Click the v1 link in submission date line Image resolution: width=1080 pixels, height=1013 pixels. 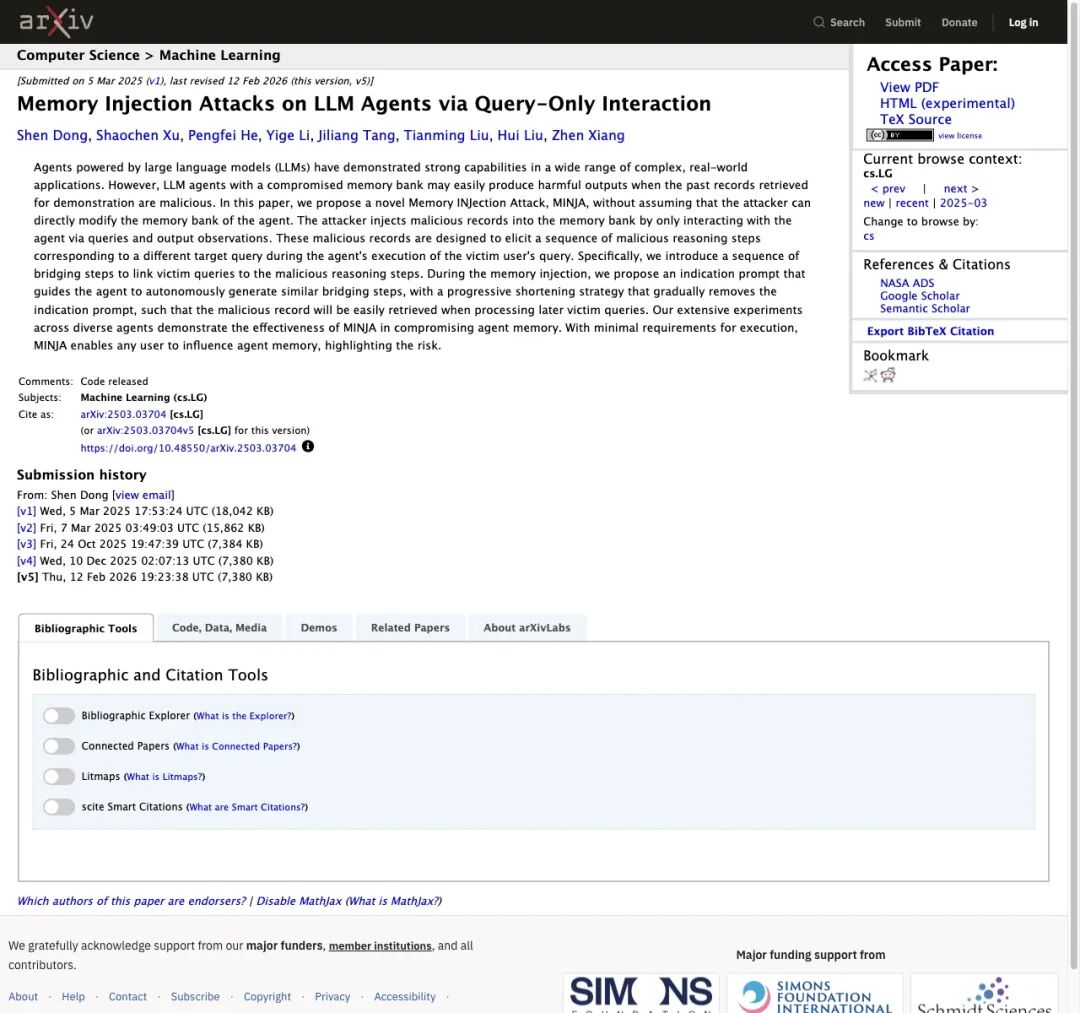(155, 81)
